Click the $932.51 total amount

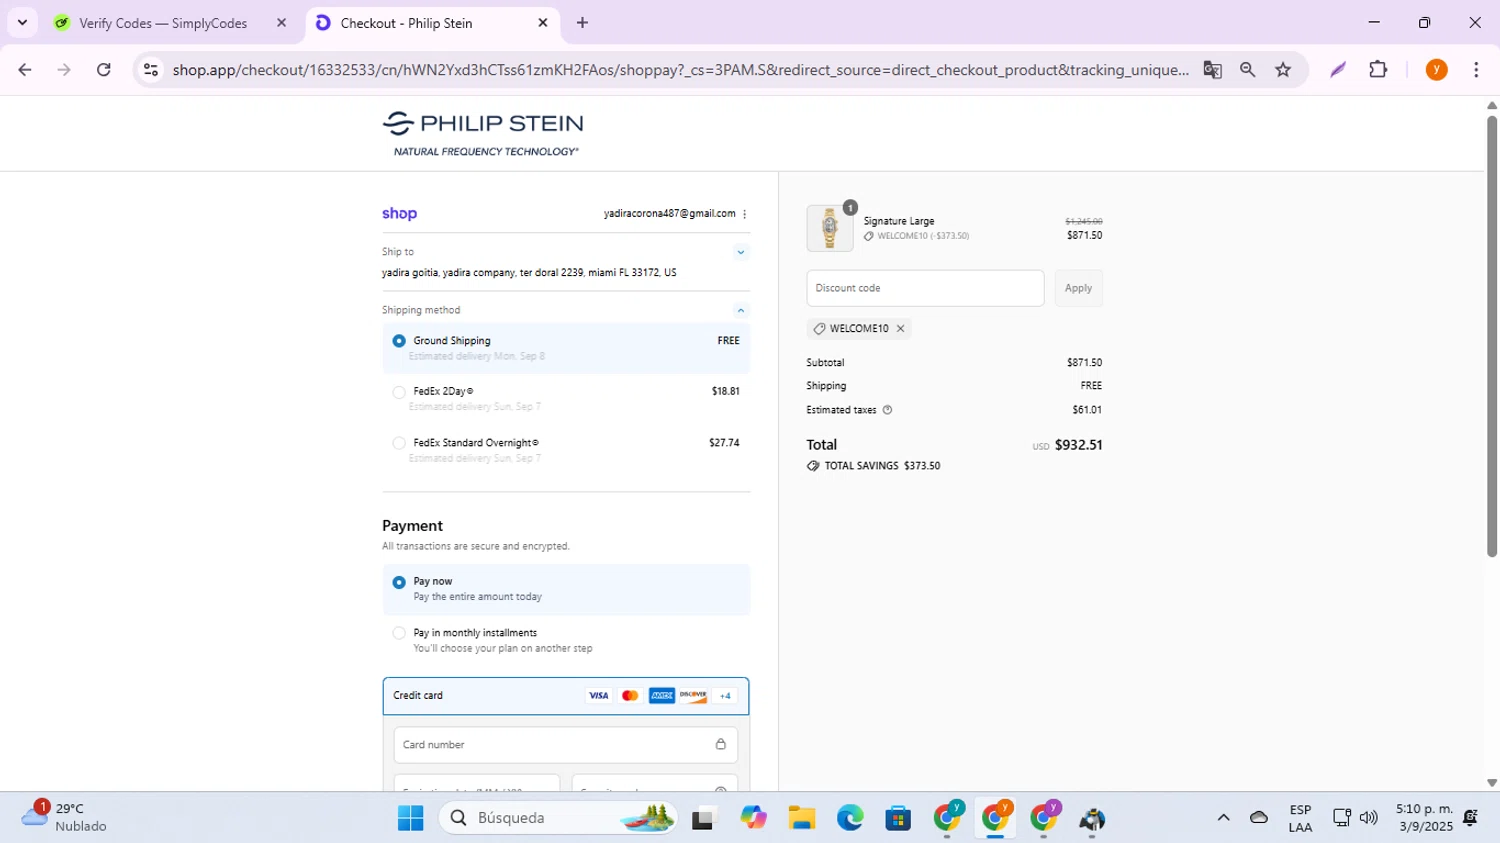point(1078,445)
